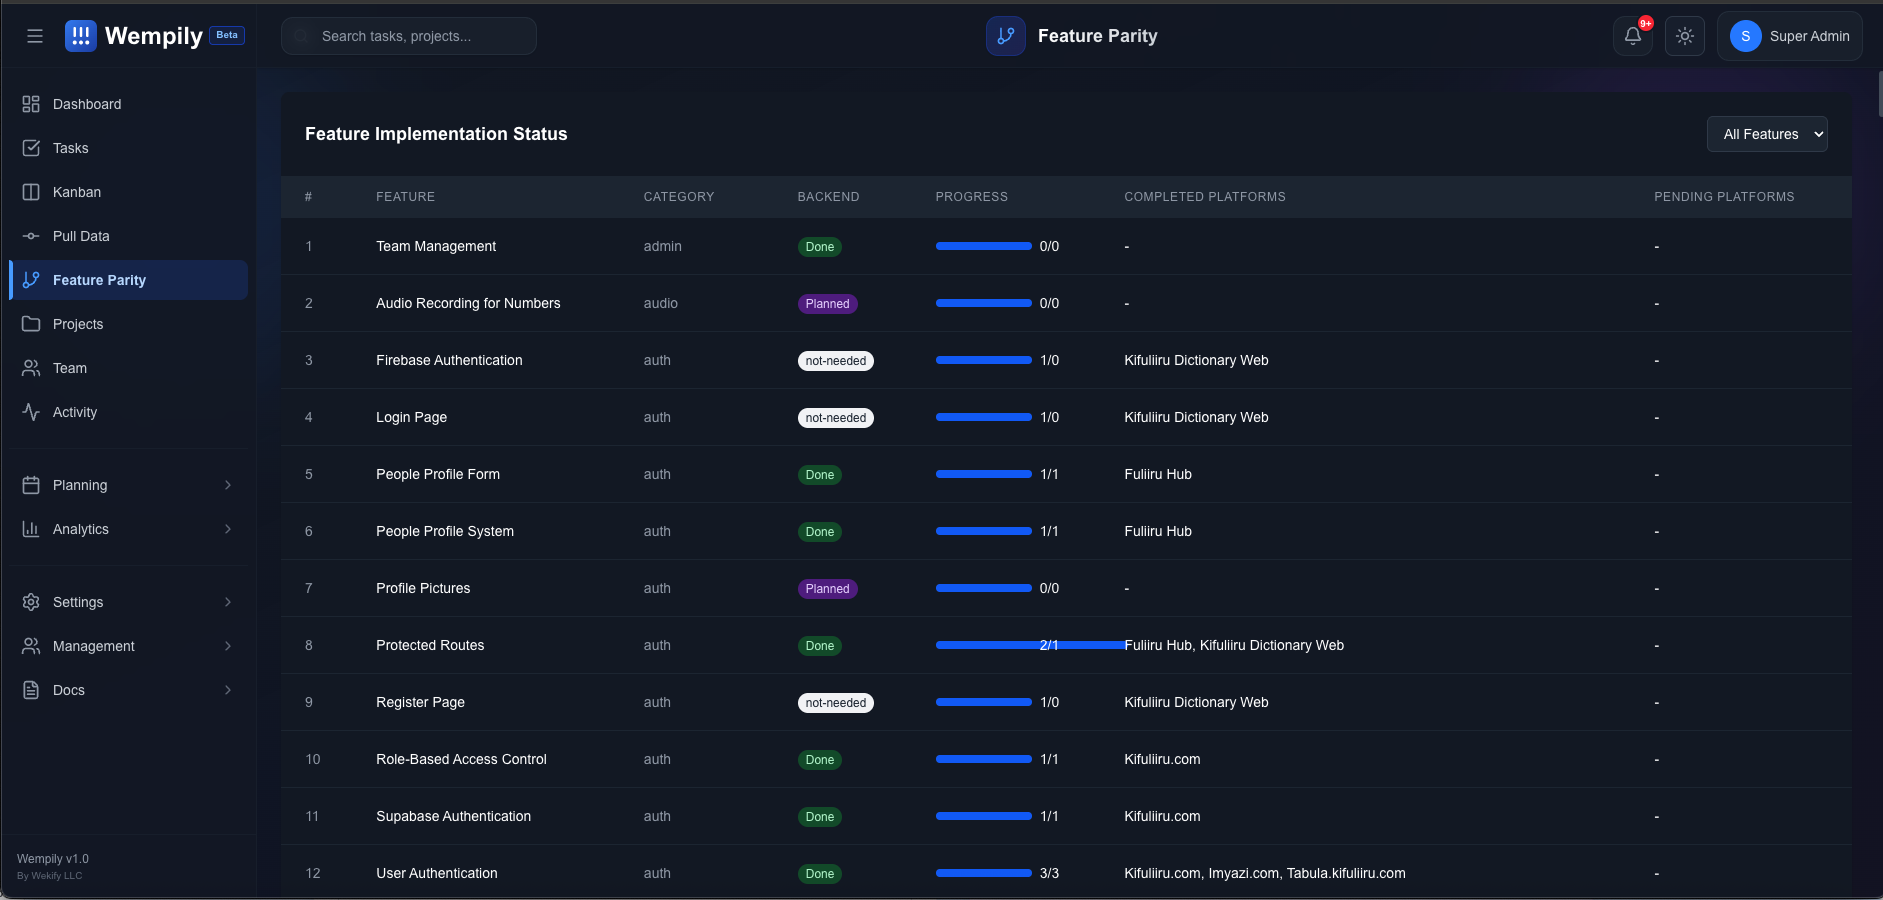Click the Kanban board icon
The width and height of the screenshot is (1883, 900).
click(x=31, y=192)
